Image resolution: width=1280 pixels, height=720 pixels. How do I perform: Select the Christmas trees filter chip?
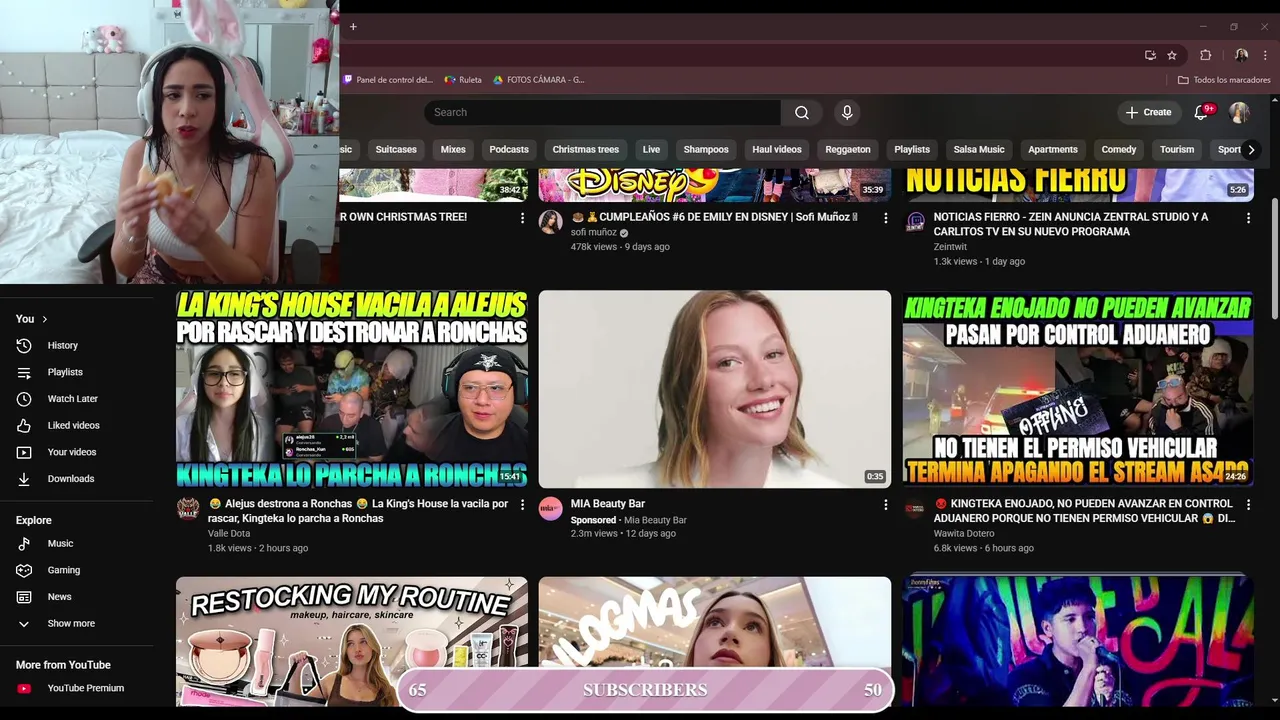click(x=586, y=150)
